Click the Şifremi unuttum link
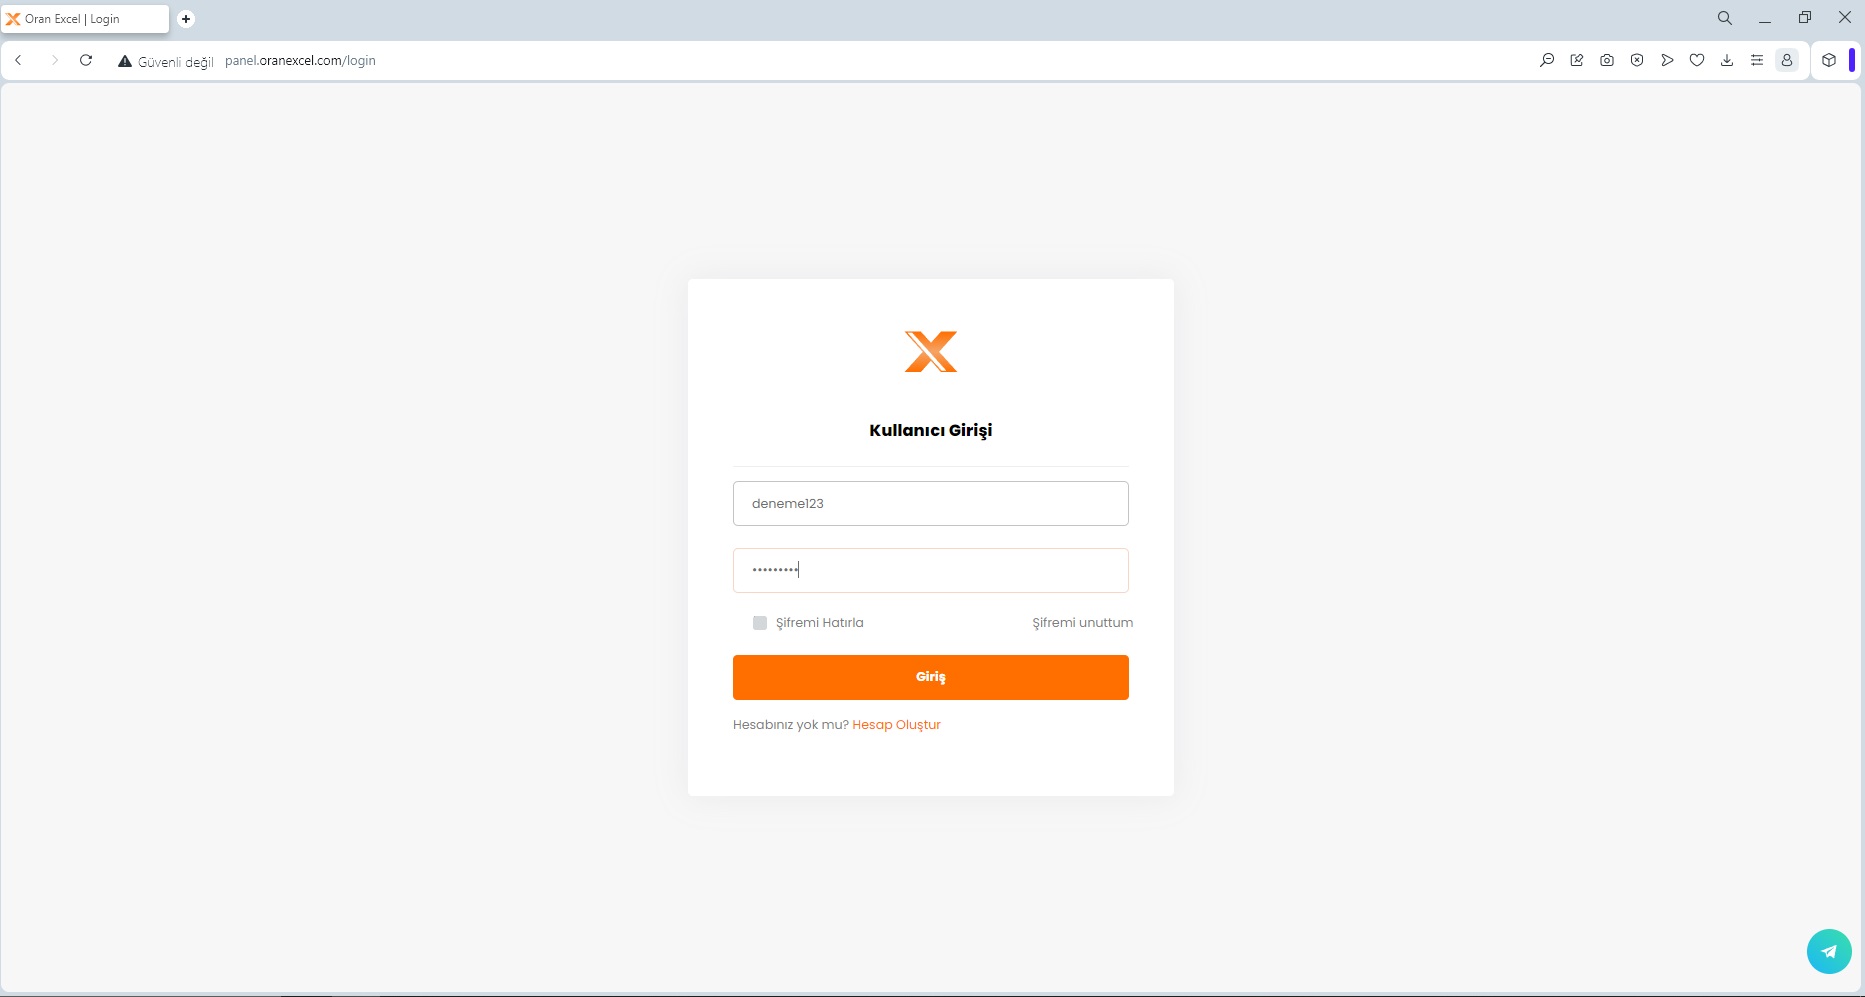The width and height of the screenshot is (1865, 997). click(x=1083, y=623)
